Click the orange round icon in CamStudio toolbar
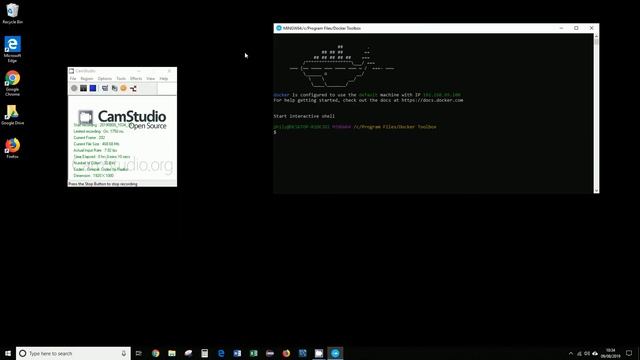The height and width of the screenshot is (360, 640). point(124,88)
